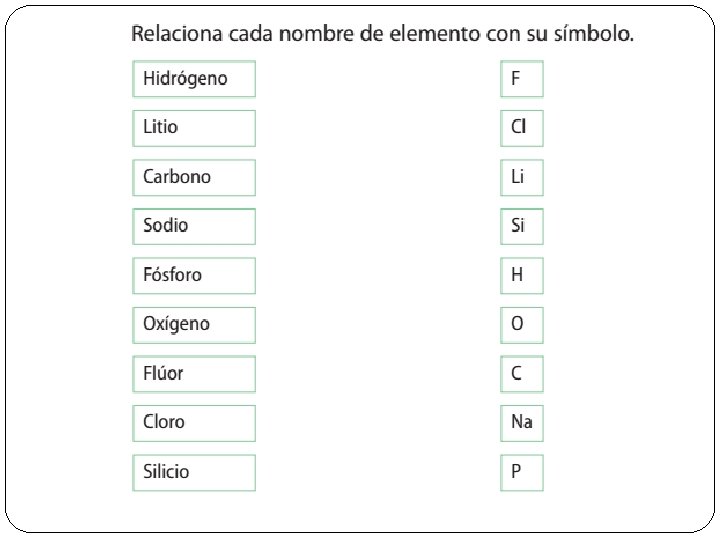720x540 pixels.
Task: Click the Silicio element box
Action: coord(194,472)
